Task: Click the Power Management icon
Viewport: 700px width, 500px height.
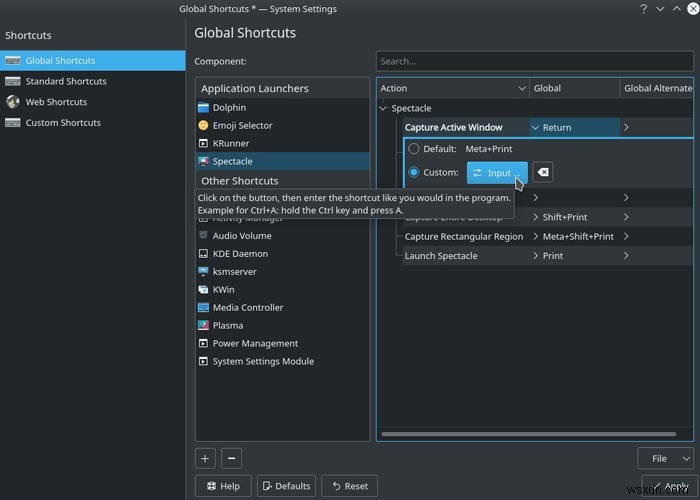Action: coord(203,343)
